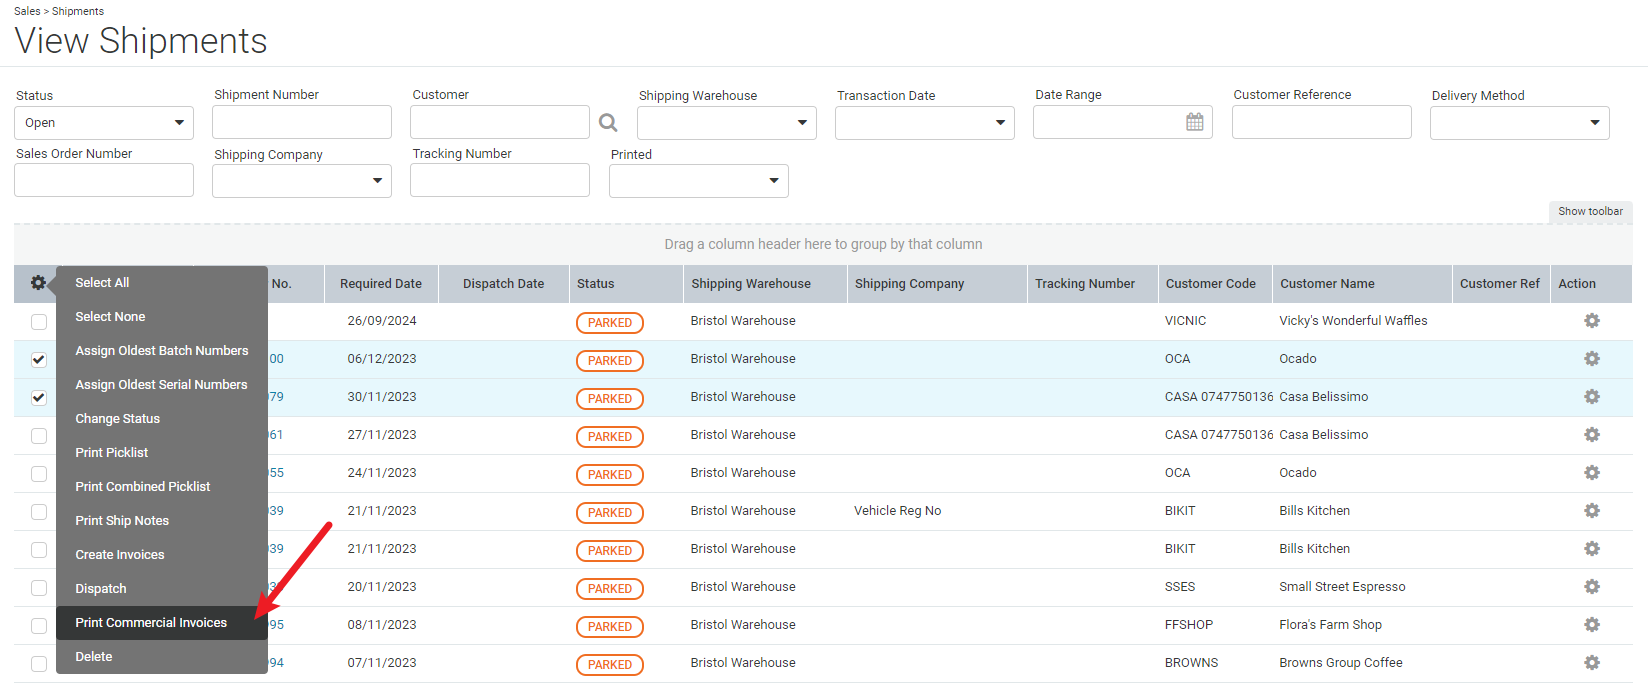
Task: Open action gear for Casa Belissimo 30/11/2023
Action: pyautogui.click(x=1592, y=397)
